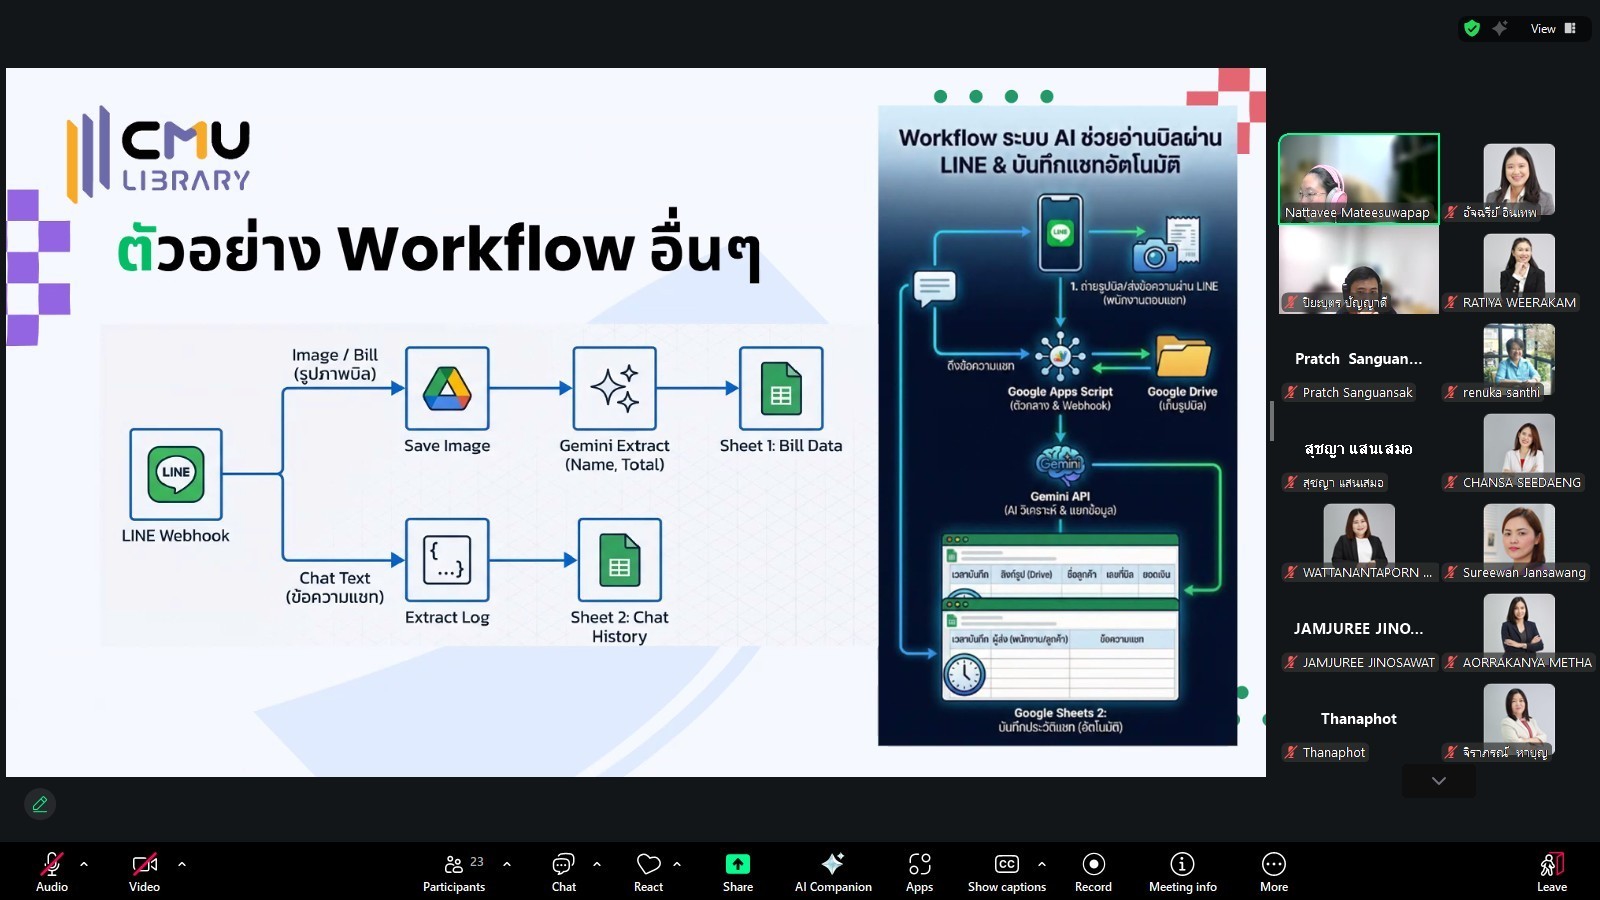The image size is (1600, 900).
Task: Open the Apps menu
Action: click(x=919, y=871)
